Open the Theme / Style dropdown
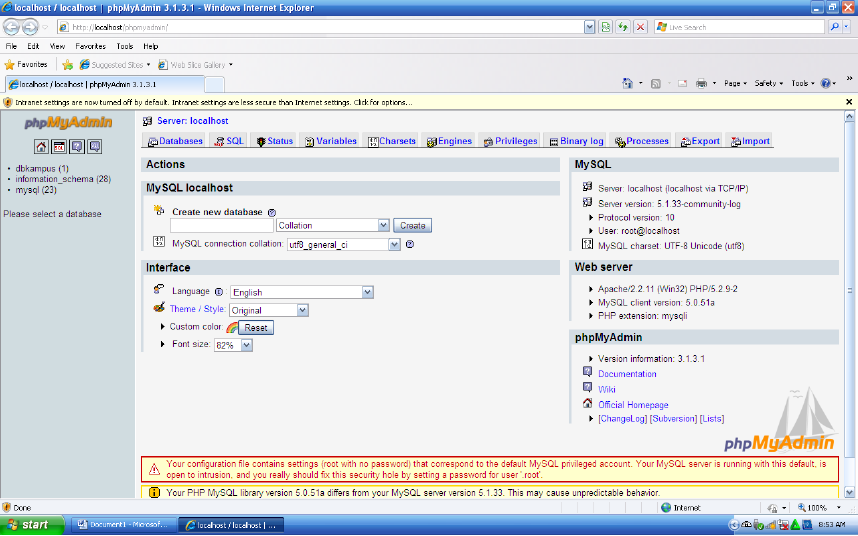 point(269,310)
